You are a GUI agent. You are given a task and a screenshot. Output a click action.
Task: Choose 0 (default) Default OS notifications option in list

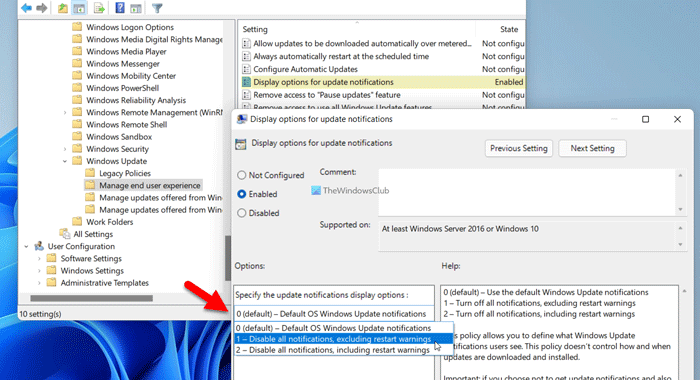coord(344,328)
